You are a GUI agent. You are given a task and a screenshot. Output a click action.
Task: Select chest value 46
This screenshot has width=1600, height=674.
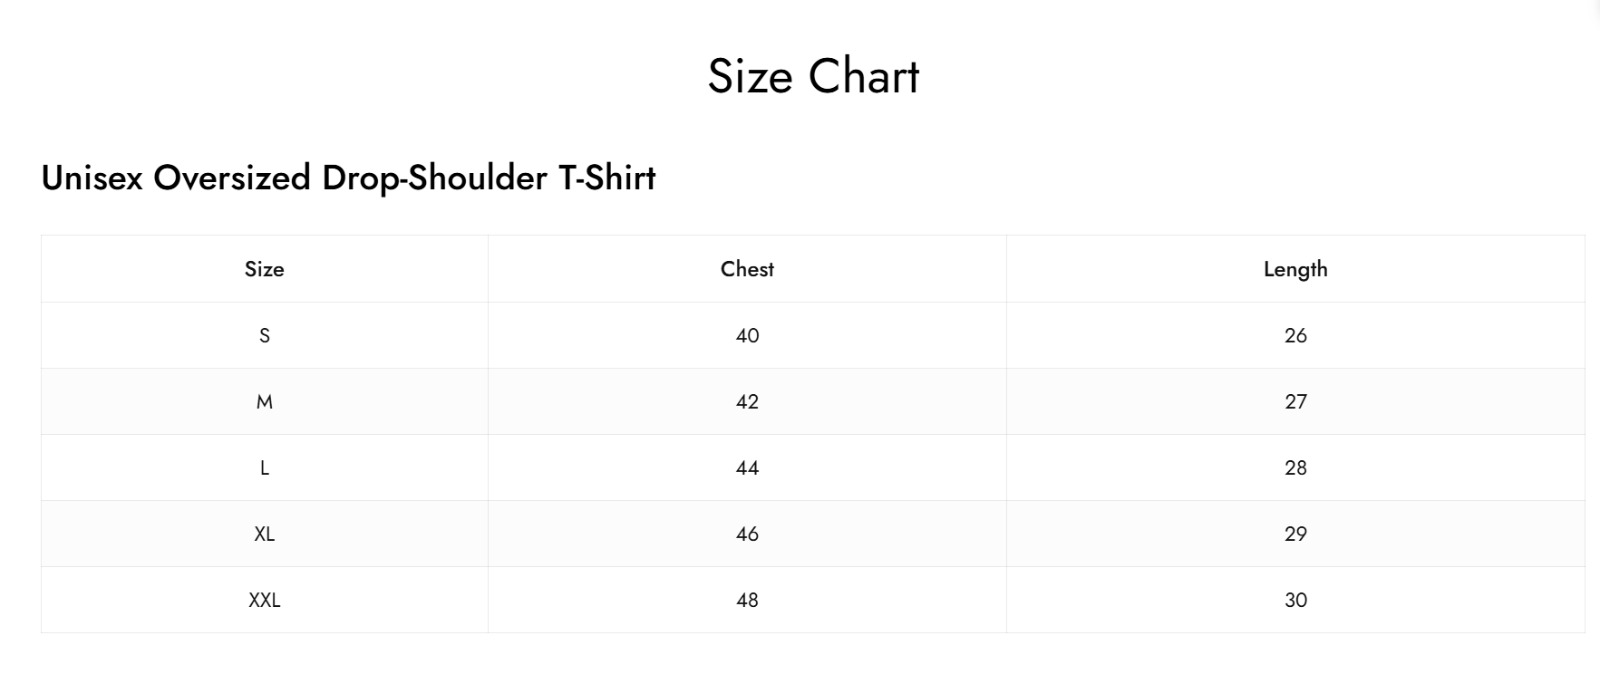tap(747, 534)
